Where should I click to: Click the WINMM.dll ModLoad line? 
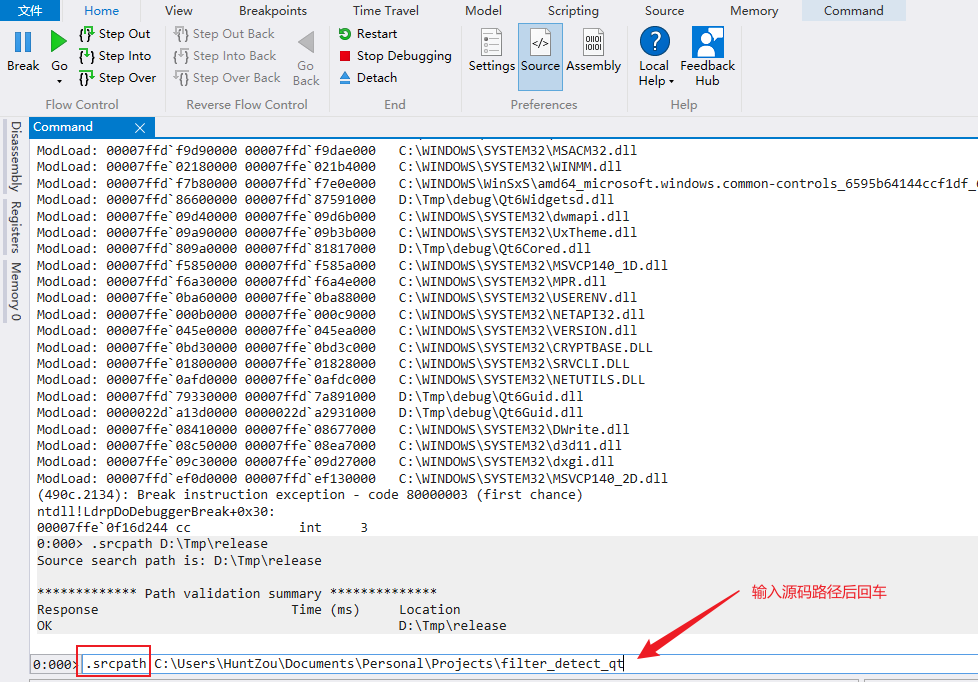pos(329,167)
